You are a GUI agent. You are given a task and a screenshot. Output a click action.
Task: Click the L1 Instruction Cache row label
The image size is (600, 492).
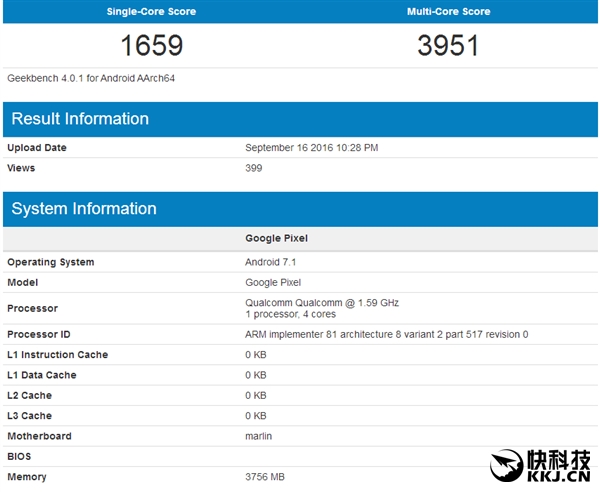point(58,355)
